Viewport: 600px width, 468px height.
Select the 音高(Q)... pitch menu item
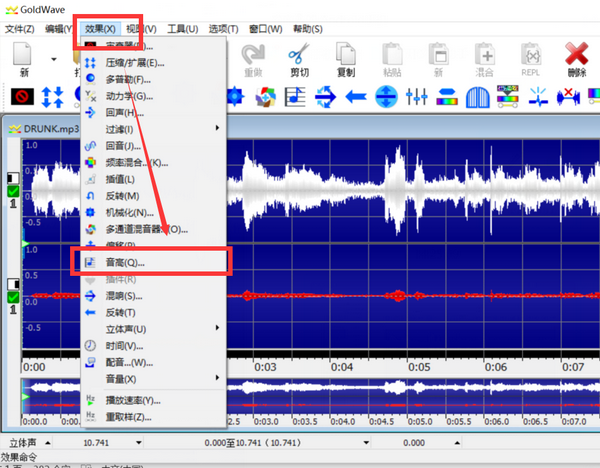(x=153, y=263)
